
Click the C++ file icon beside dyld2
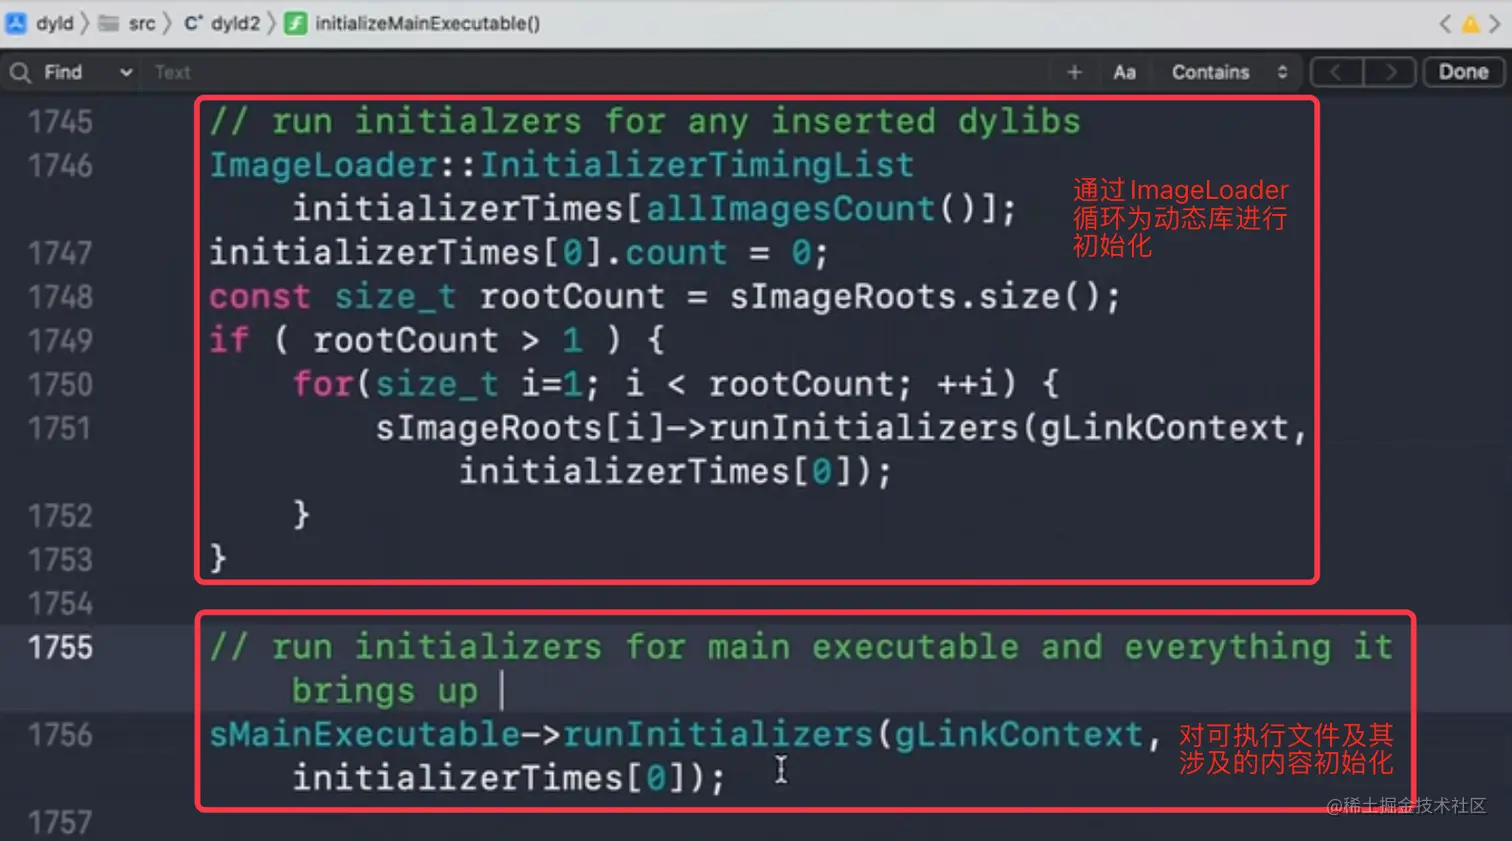193,23
